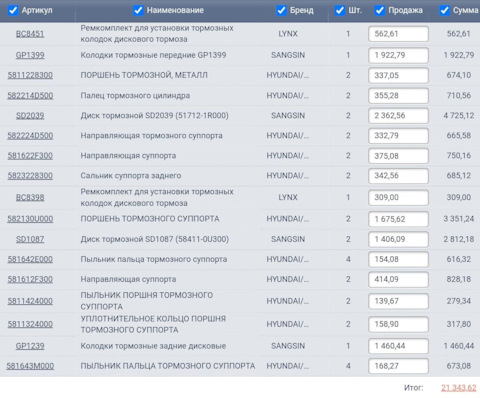Edit sale price field 332,79
480x398 pixels.
pyautogui.click(x=398, y=136)
